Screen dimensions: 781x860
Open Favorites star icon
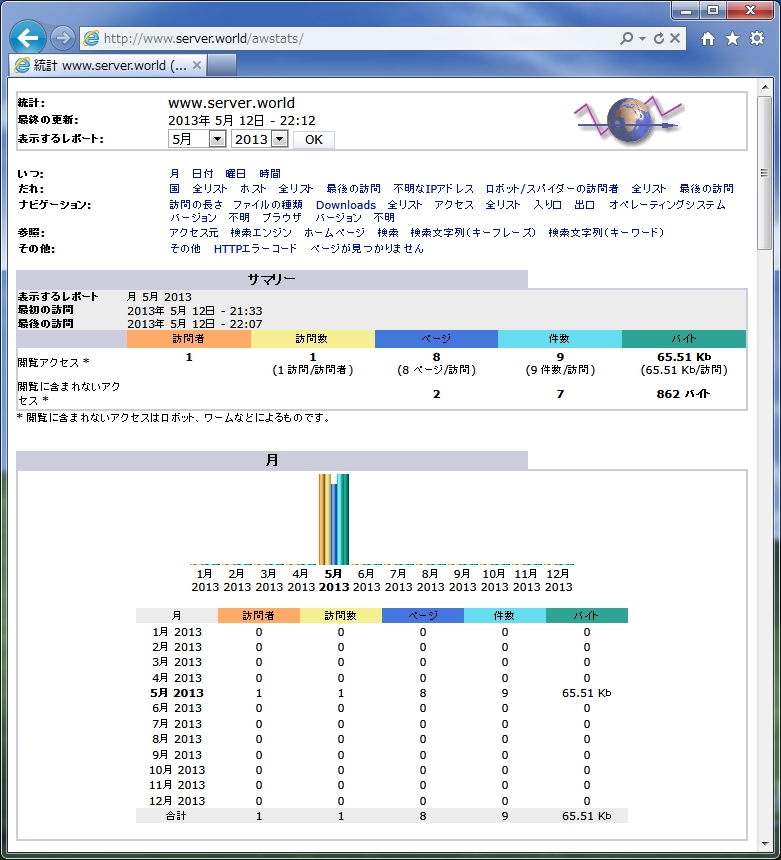tap(732, 38)
